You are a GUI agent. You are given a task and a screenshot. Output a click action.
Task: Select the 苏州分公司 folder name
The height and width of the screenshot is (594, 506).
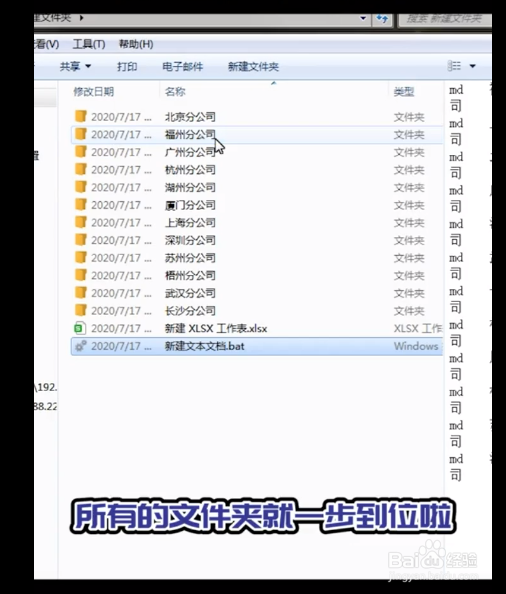click(190, 258)
